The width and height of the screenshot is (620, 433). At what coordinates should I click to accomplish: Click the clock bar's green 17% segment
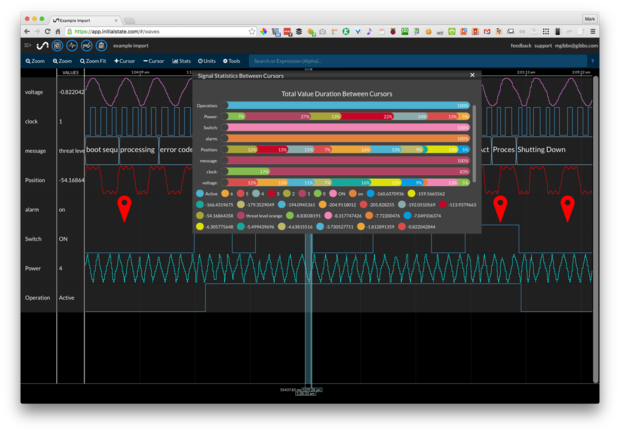pyautogui.click(x=247, y=172)
